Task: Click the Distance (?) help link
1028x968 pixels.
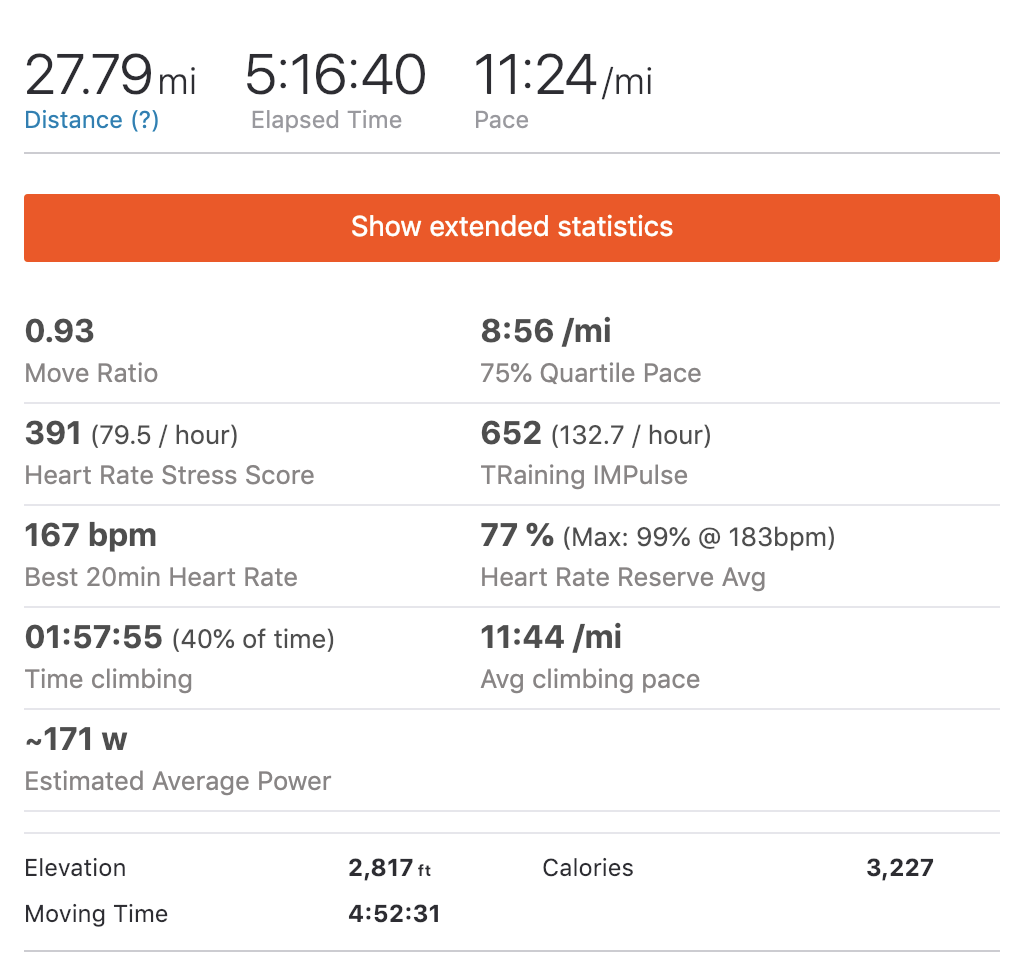Action: [x=91, y=120]
